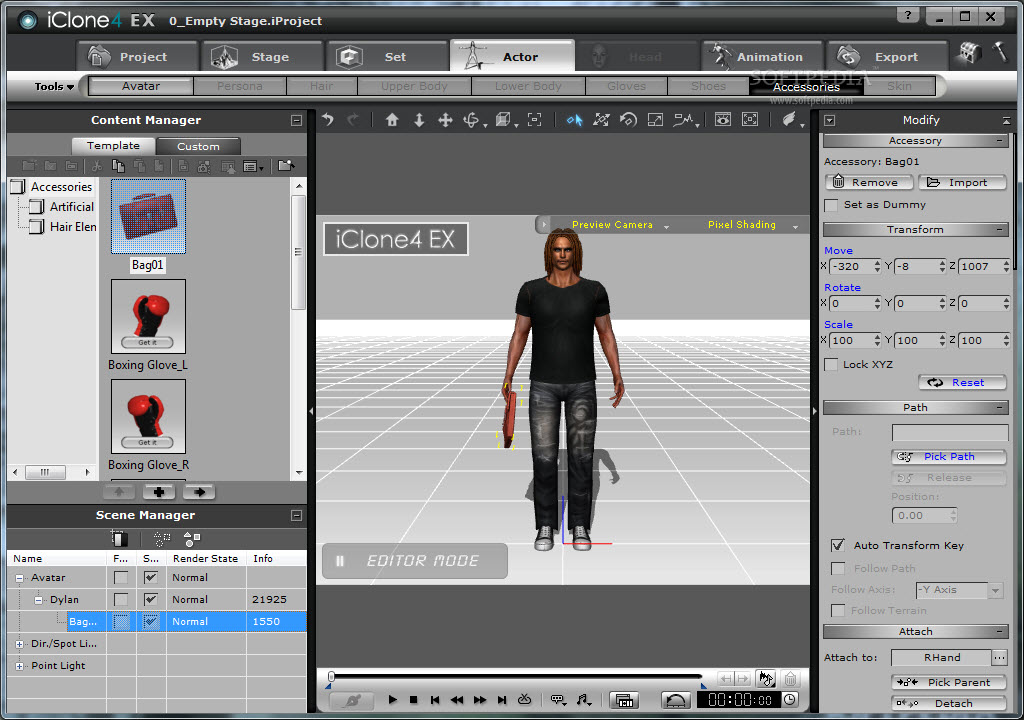Open the cube view mode icon
The width and height of the screenshot is (1024, 720).
tap(503, 120)
